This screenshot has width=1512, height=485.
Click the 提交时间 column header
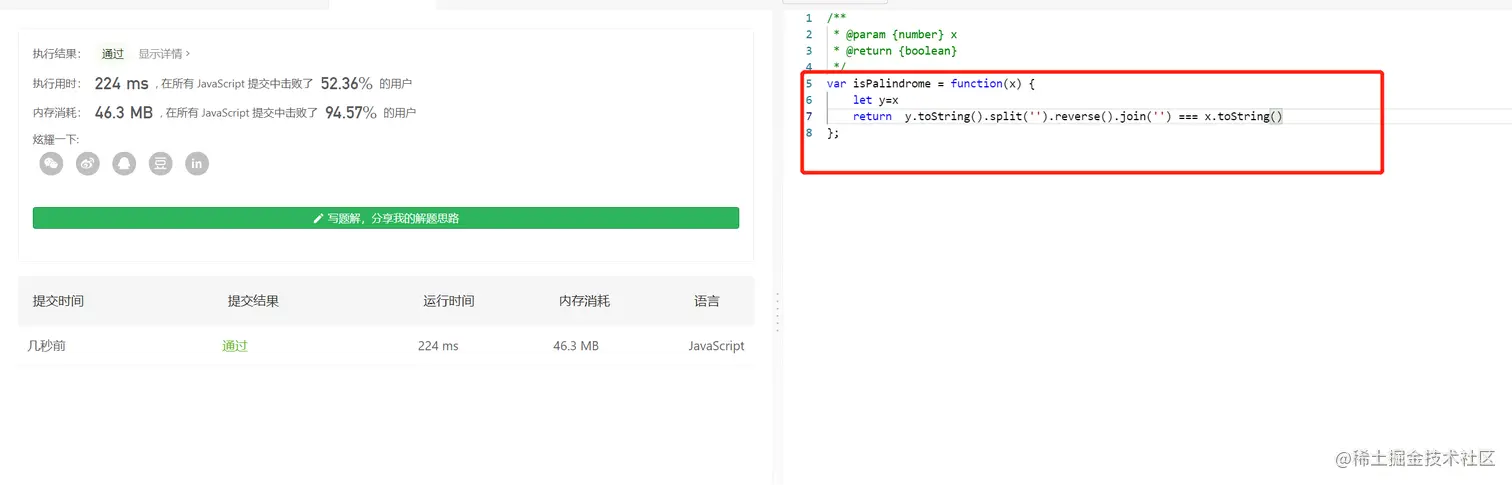[x=59, y=301]
